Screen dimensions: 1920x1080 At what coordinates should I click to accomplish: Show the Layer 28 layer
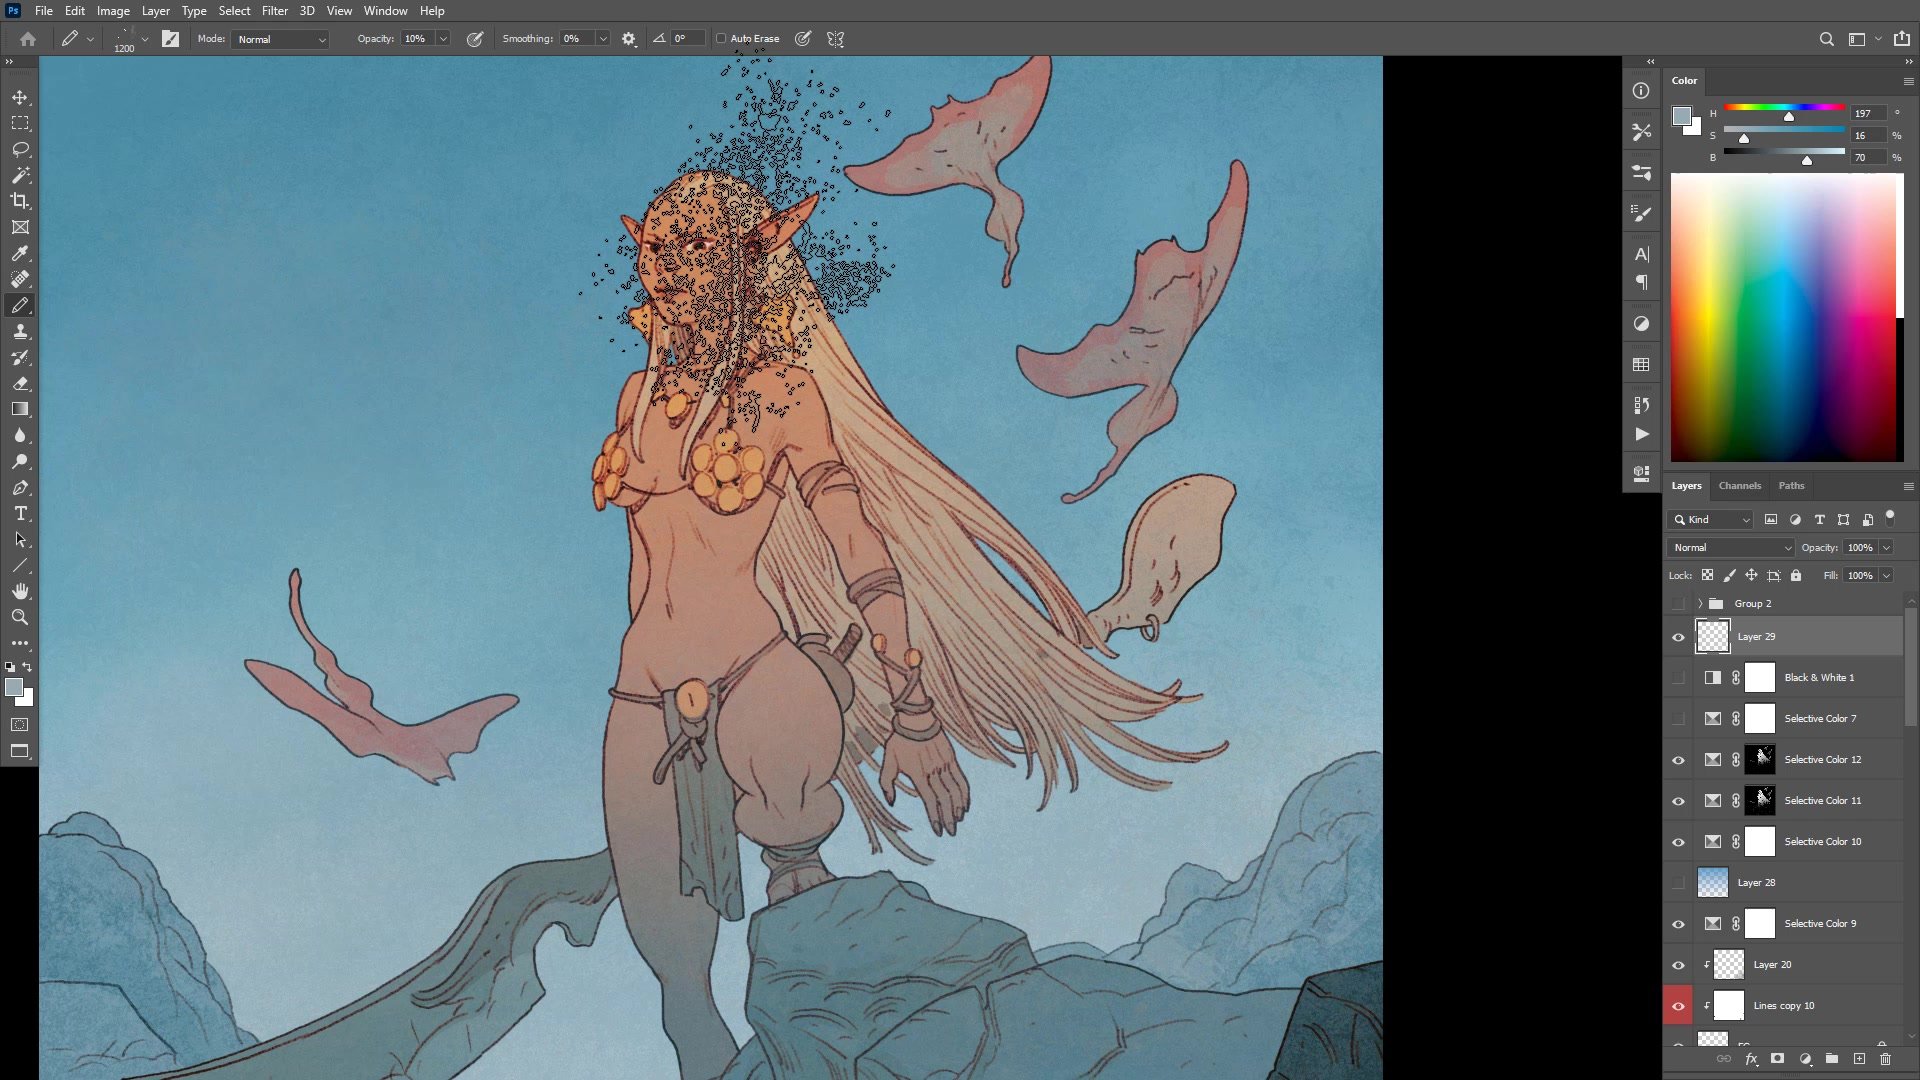pos(1678,883)
